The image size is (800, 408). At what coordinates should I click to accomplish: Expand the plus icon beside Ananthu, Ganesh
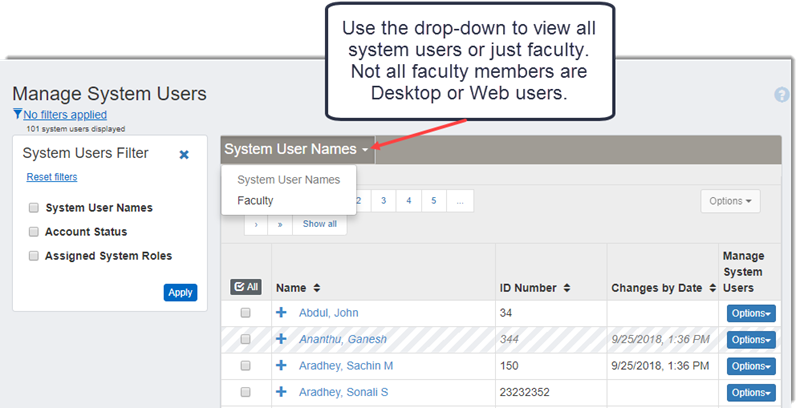pyautogui.click(x=281, y=339)
